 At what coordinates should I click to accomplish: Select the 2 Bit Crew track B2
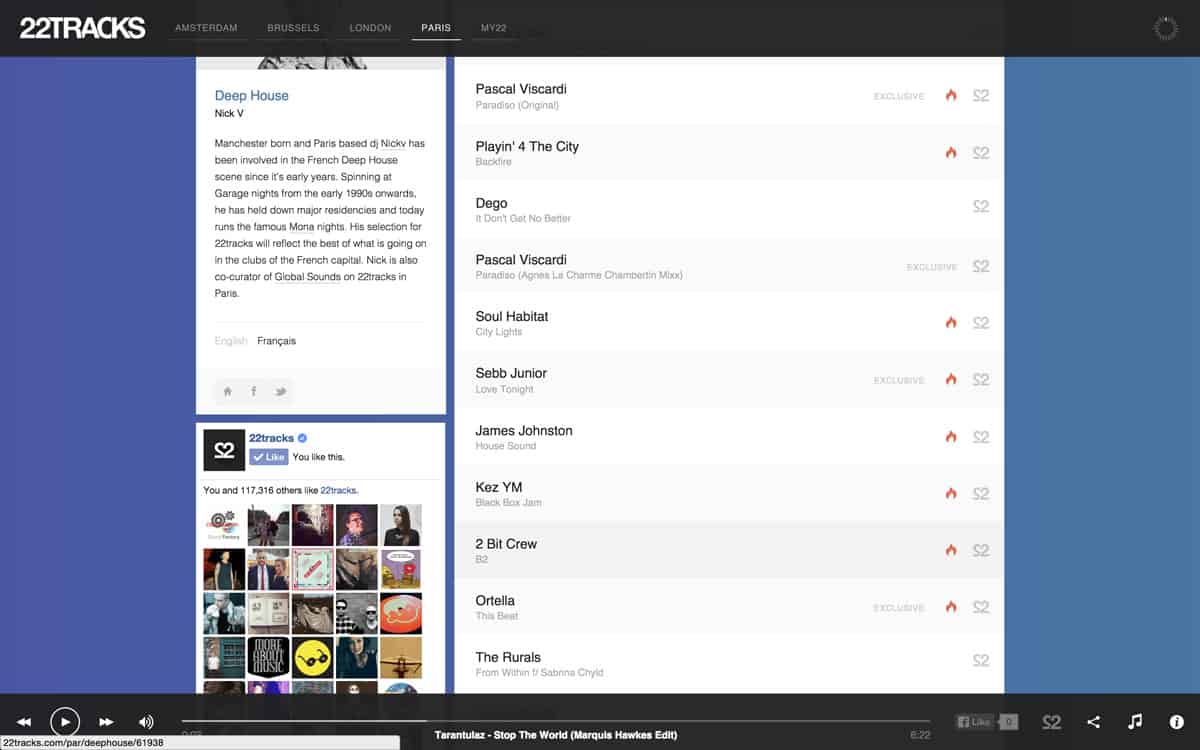pyautogui.click(x=729, y=550)
